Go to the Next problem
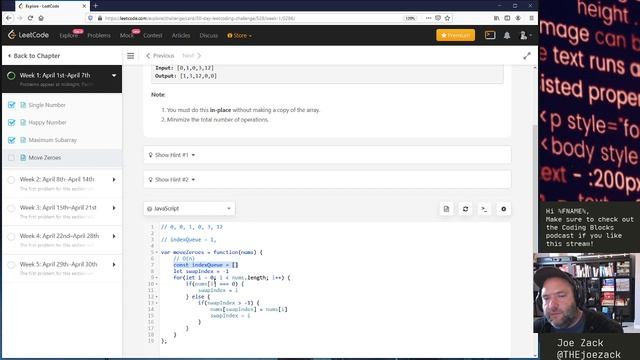This screenshot has height=360, width=640. [191, 56]
